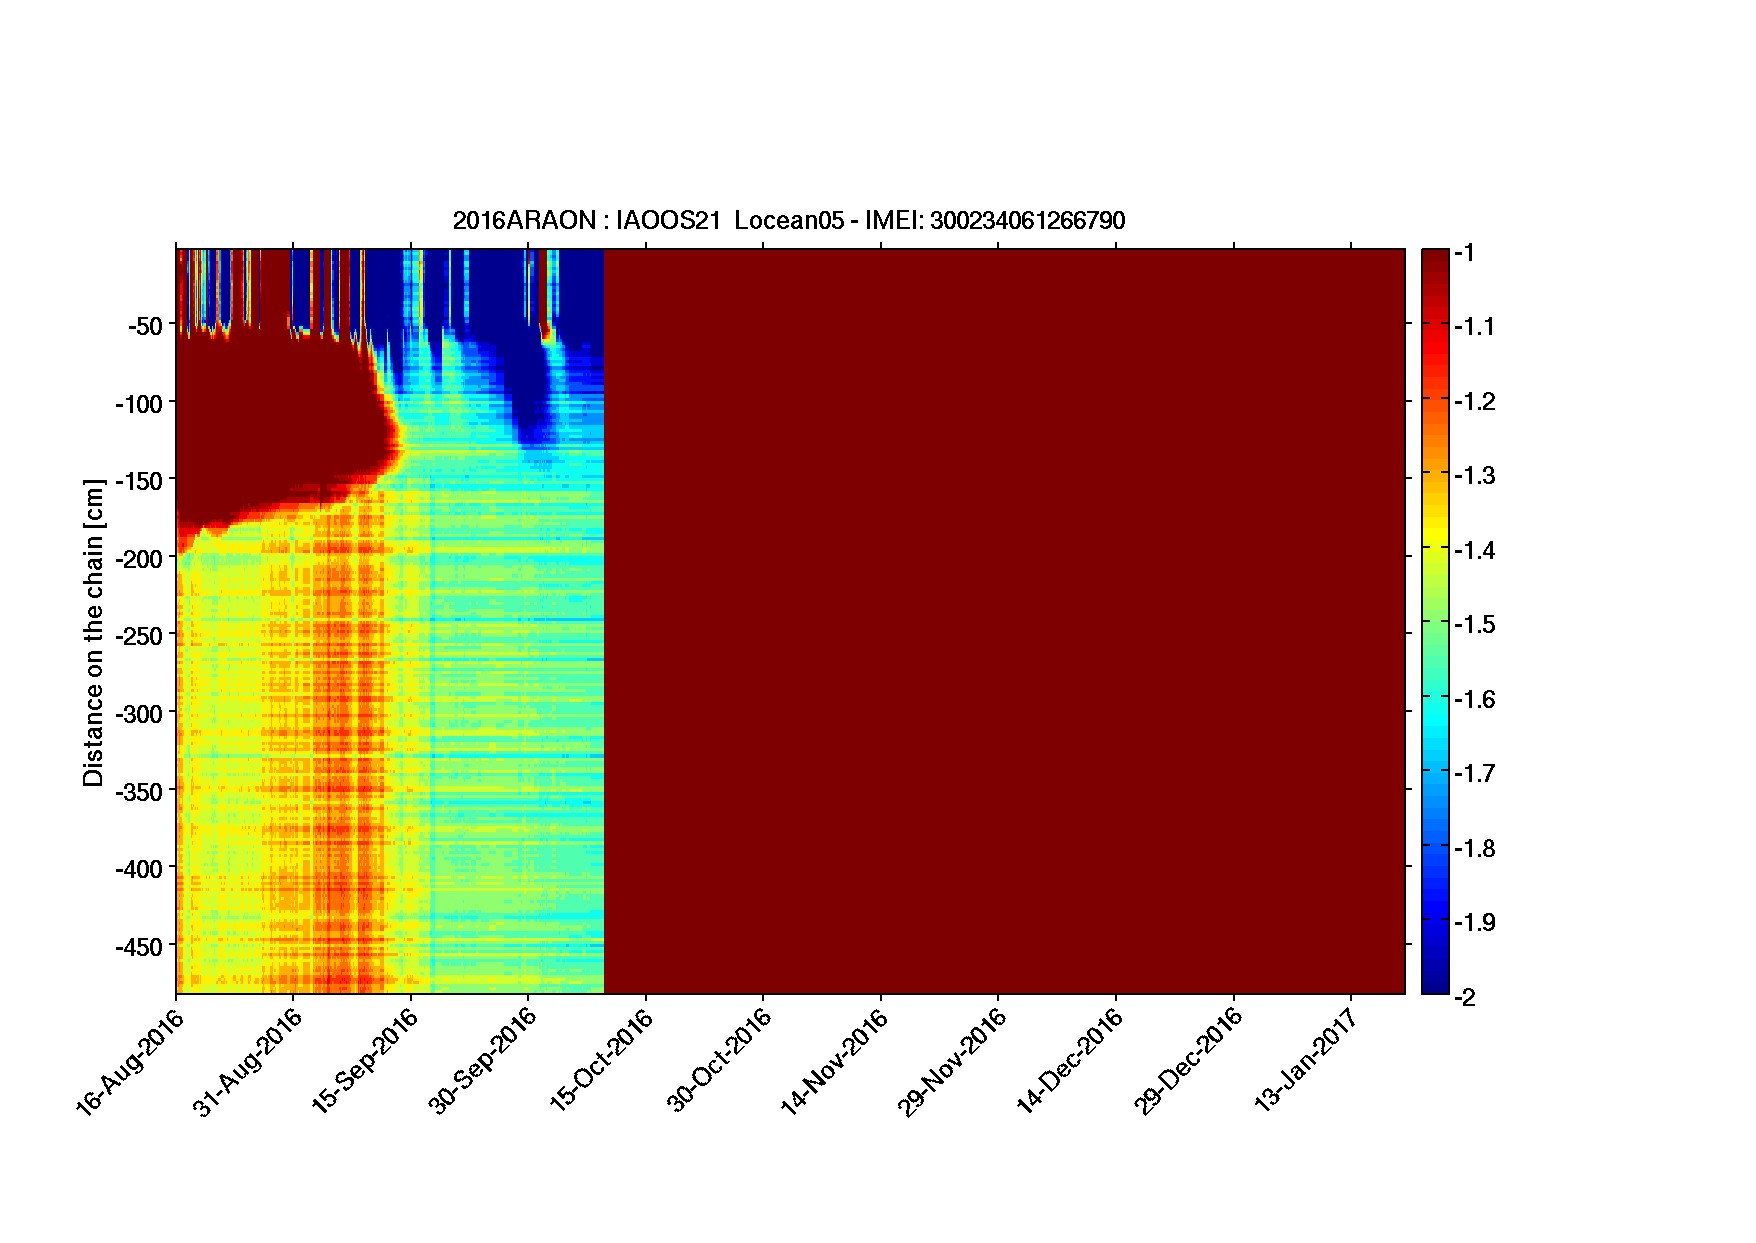Click the -2 colorbar label
Image resolution: width=1756 pixels, height=1243 pixels.
[x=1466, y=997]
